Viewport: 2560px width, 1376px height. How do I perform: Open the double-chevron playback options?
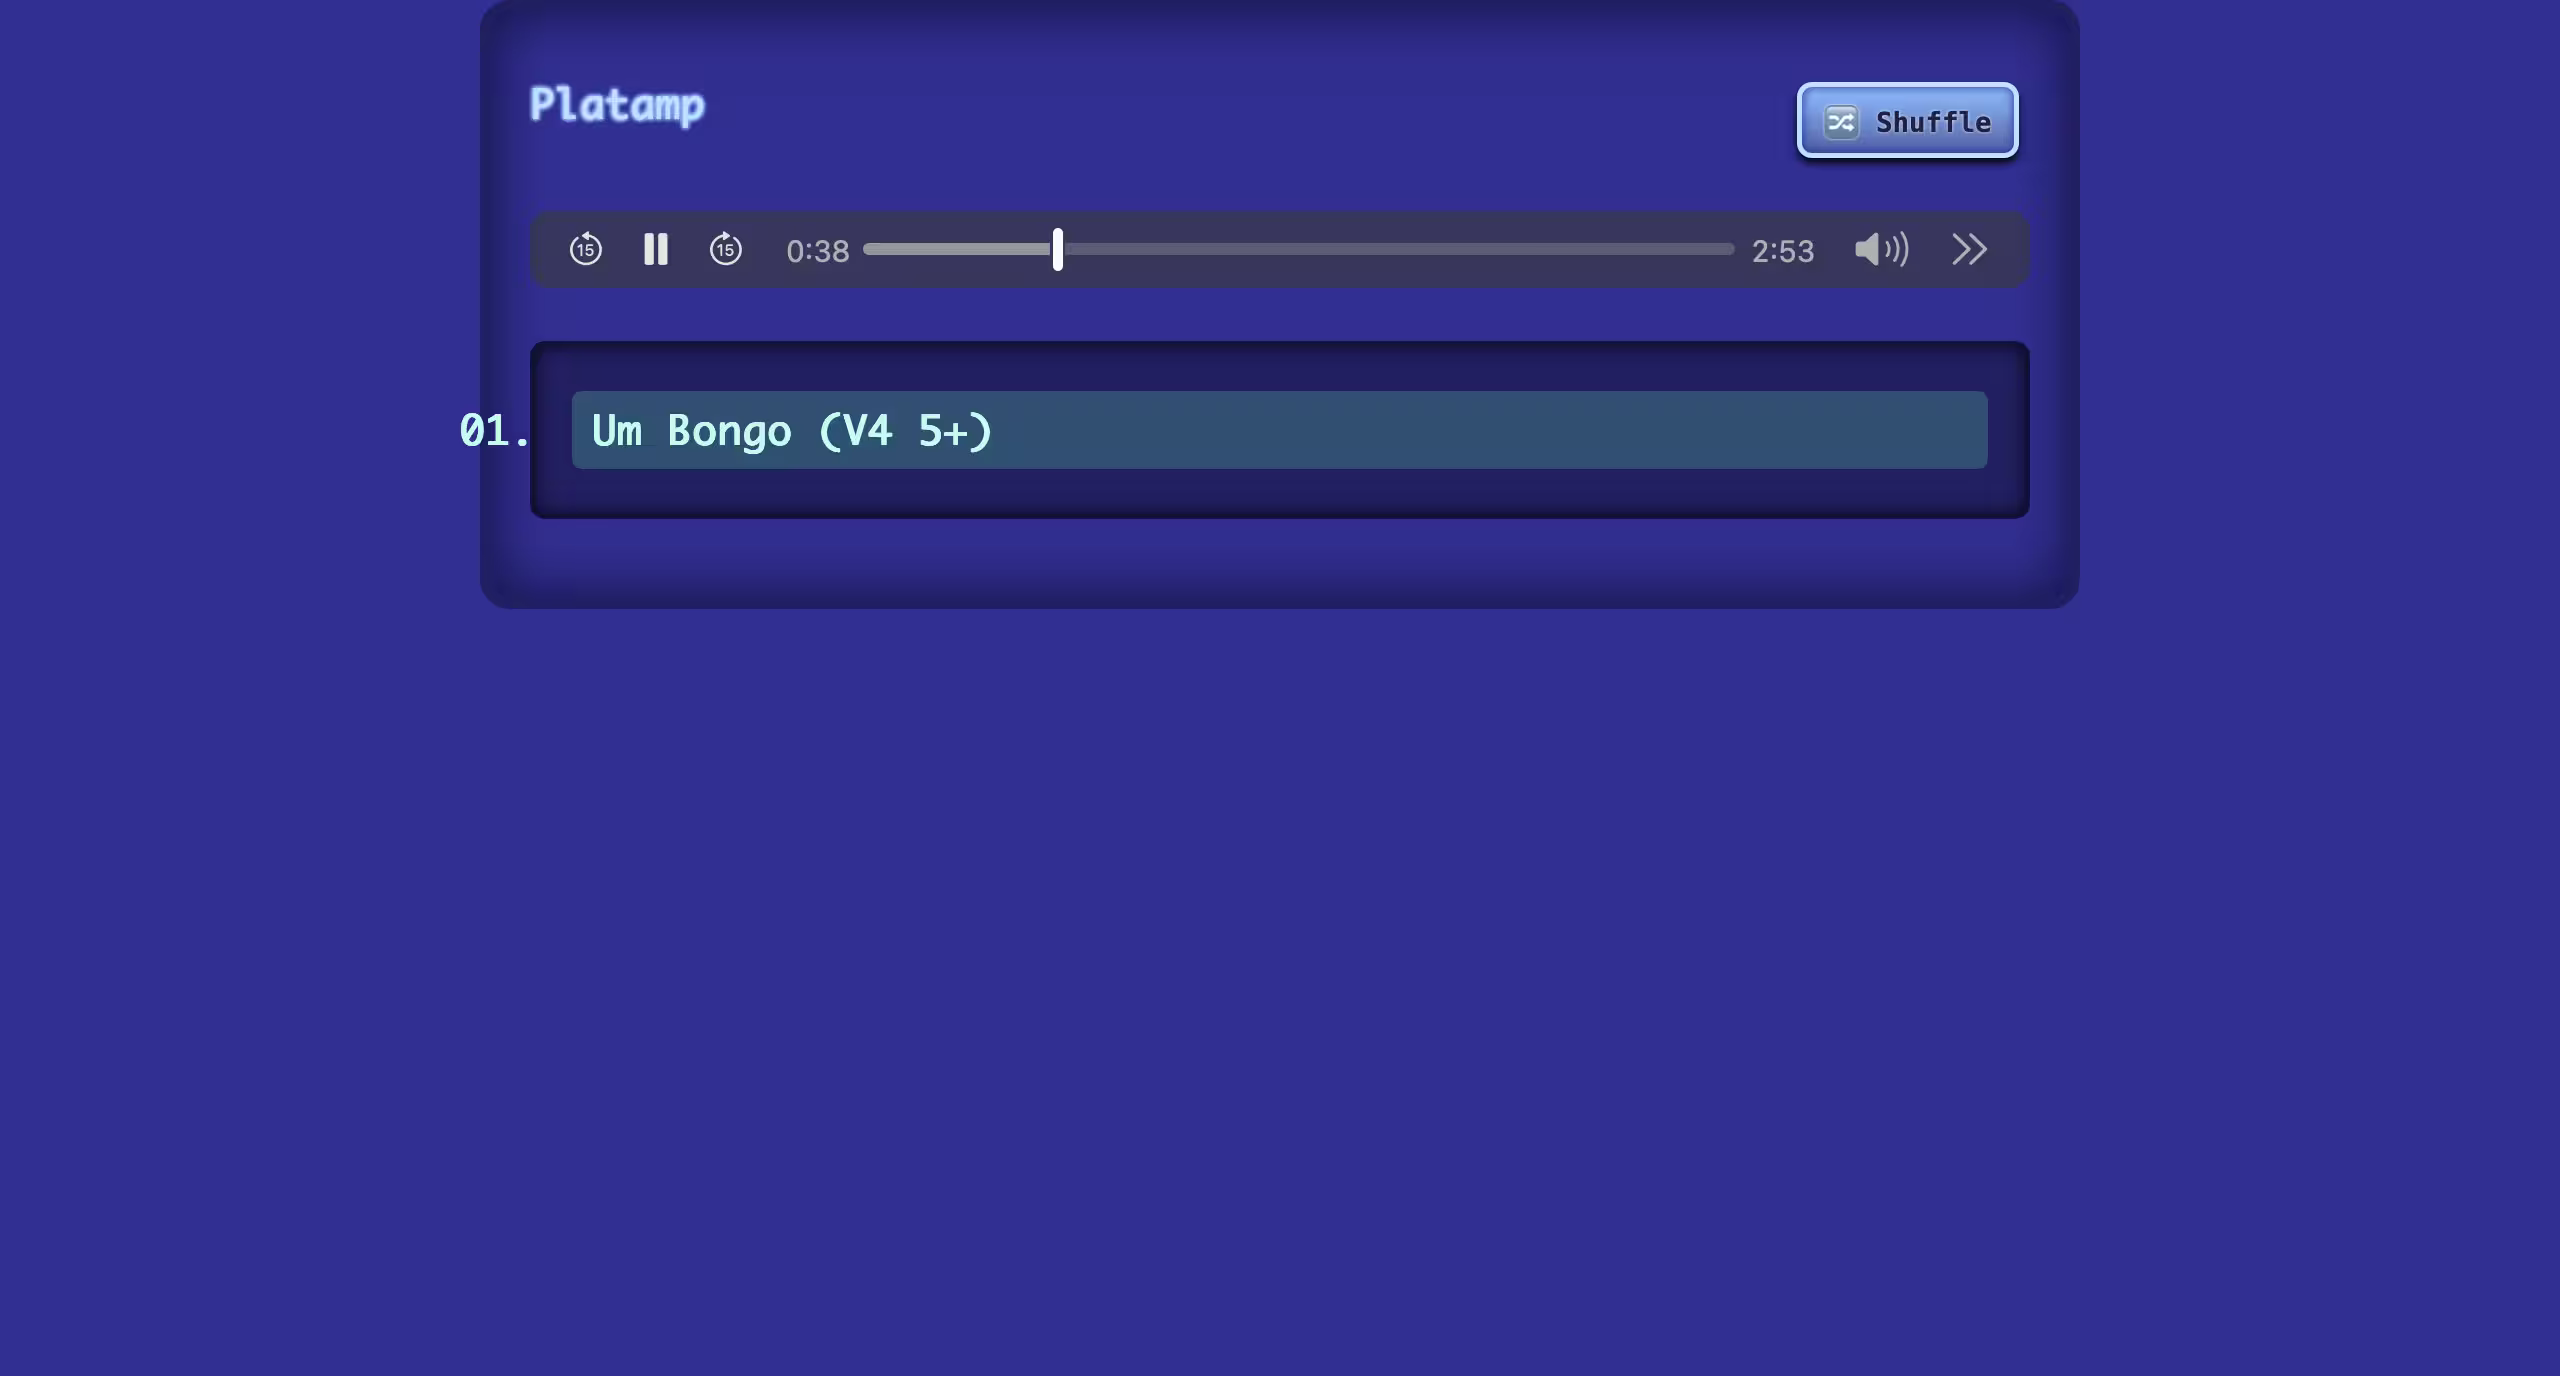click(1969, 249)
